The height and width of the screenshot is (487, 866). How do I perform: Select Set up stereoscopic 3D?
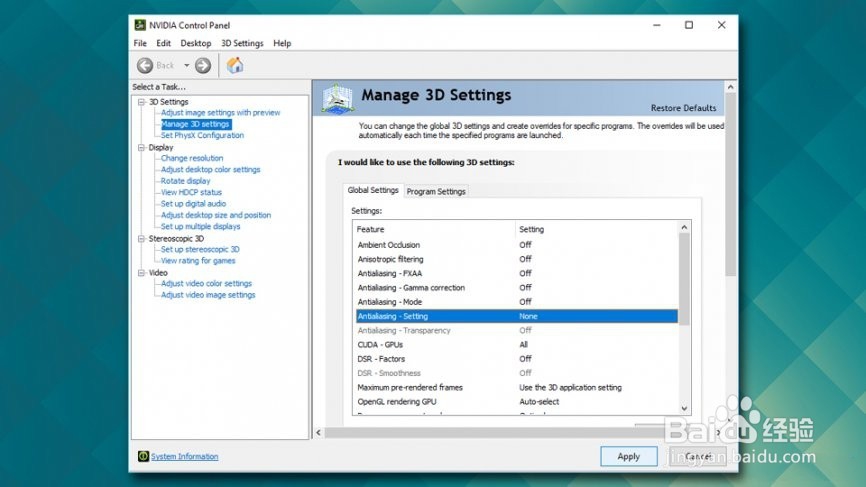200,250
